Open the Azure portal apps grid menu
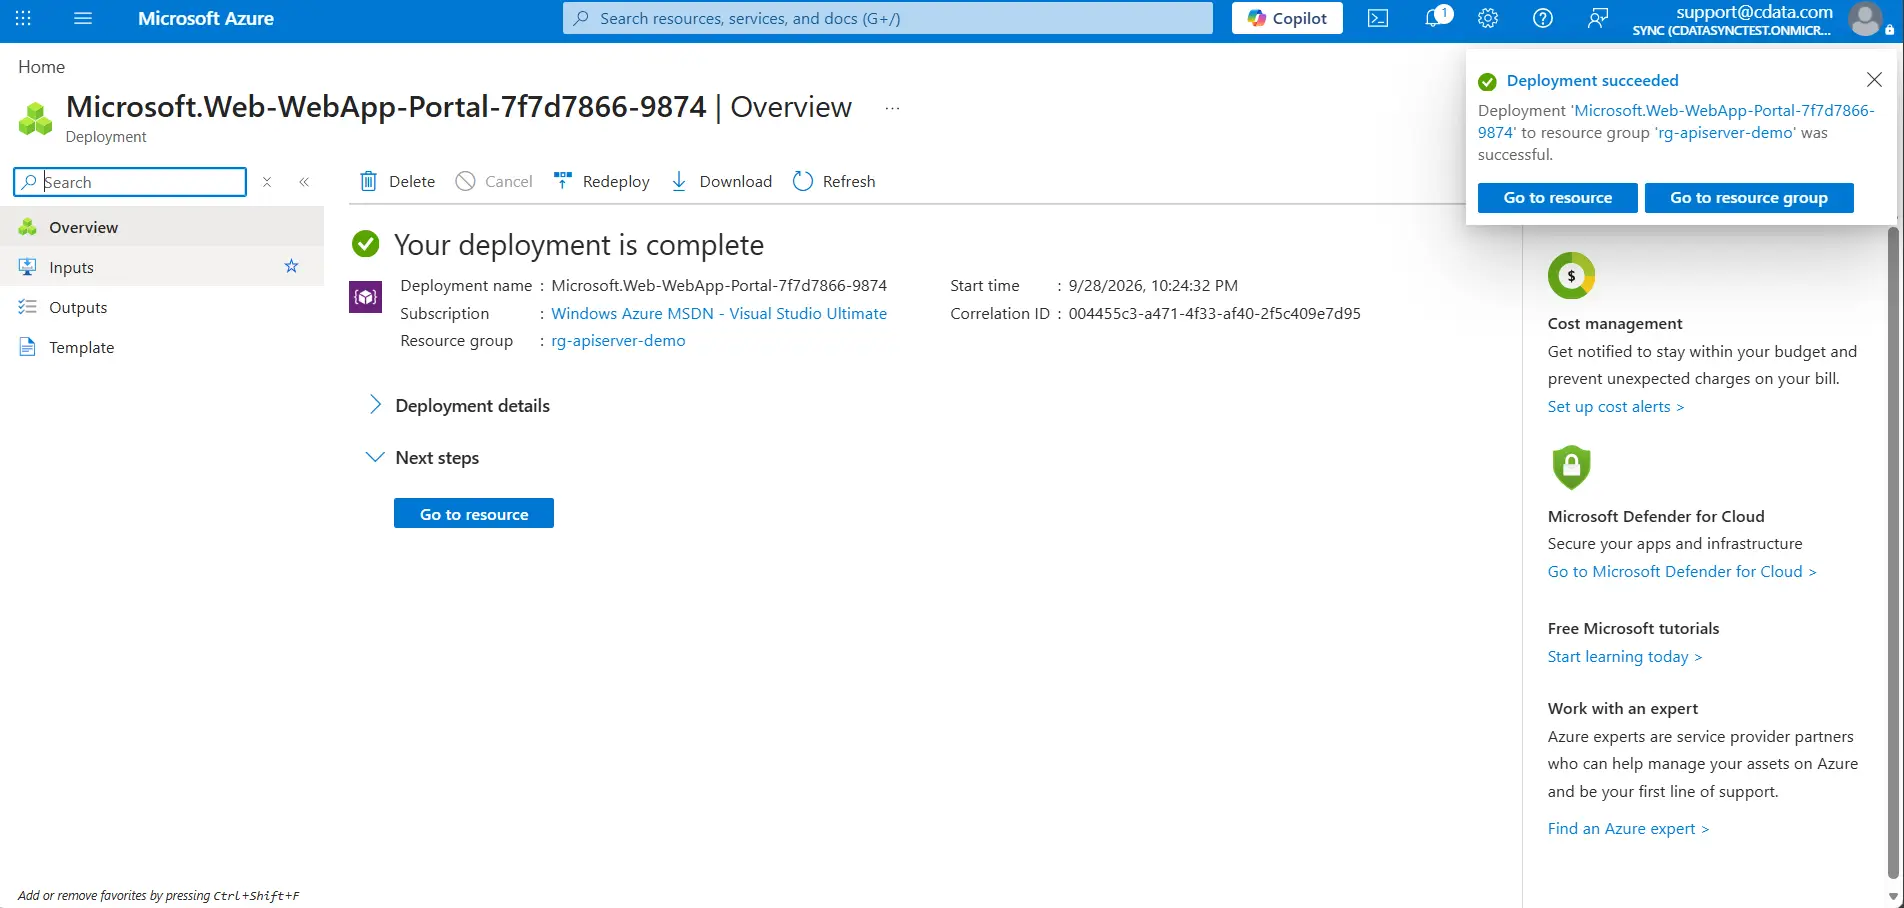The image size is (1904, 908). click(x=23, y=18)
